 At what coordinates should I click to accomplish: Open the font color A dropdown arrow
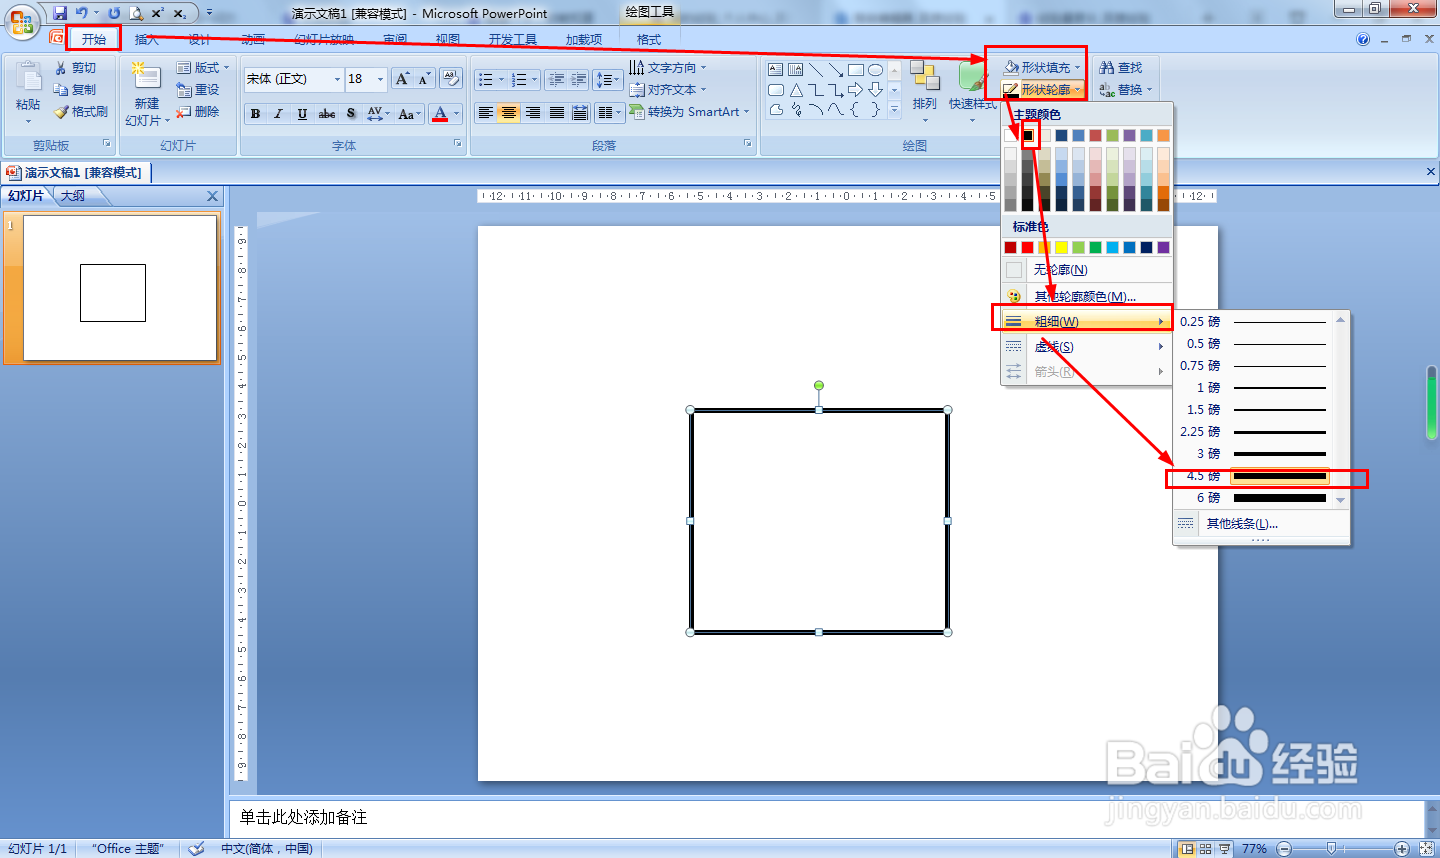pyautogui.click(x=456, y=114)
